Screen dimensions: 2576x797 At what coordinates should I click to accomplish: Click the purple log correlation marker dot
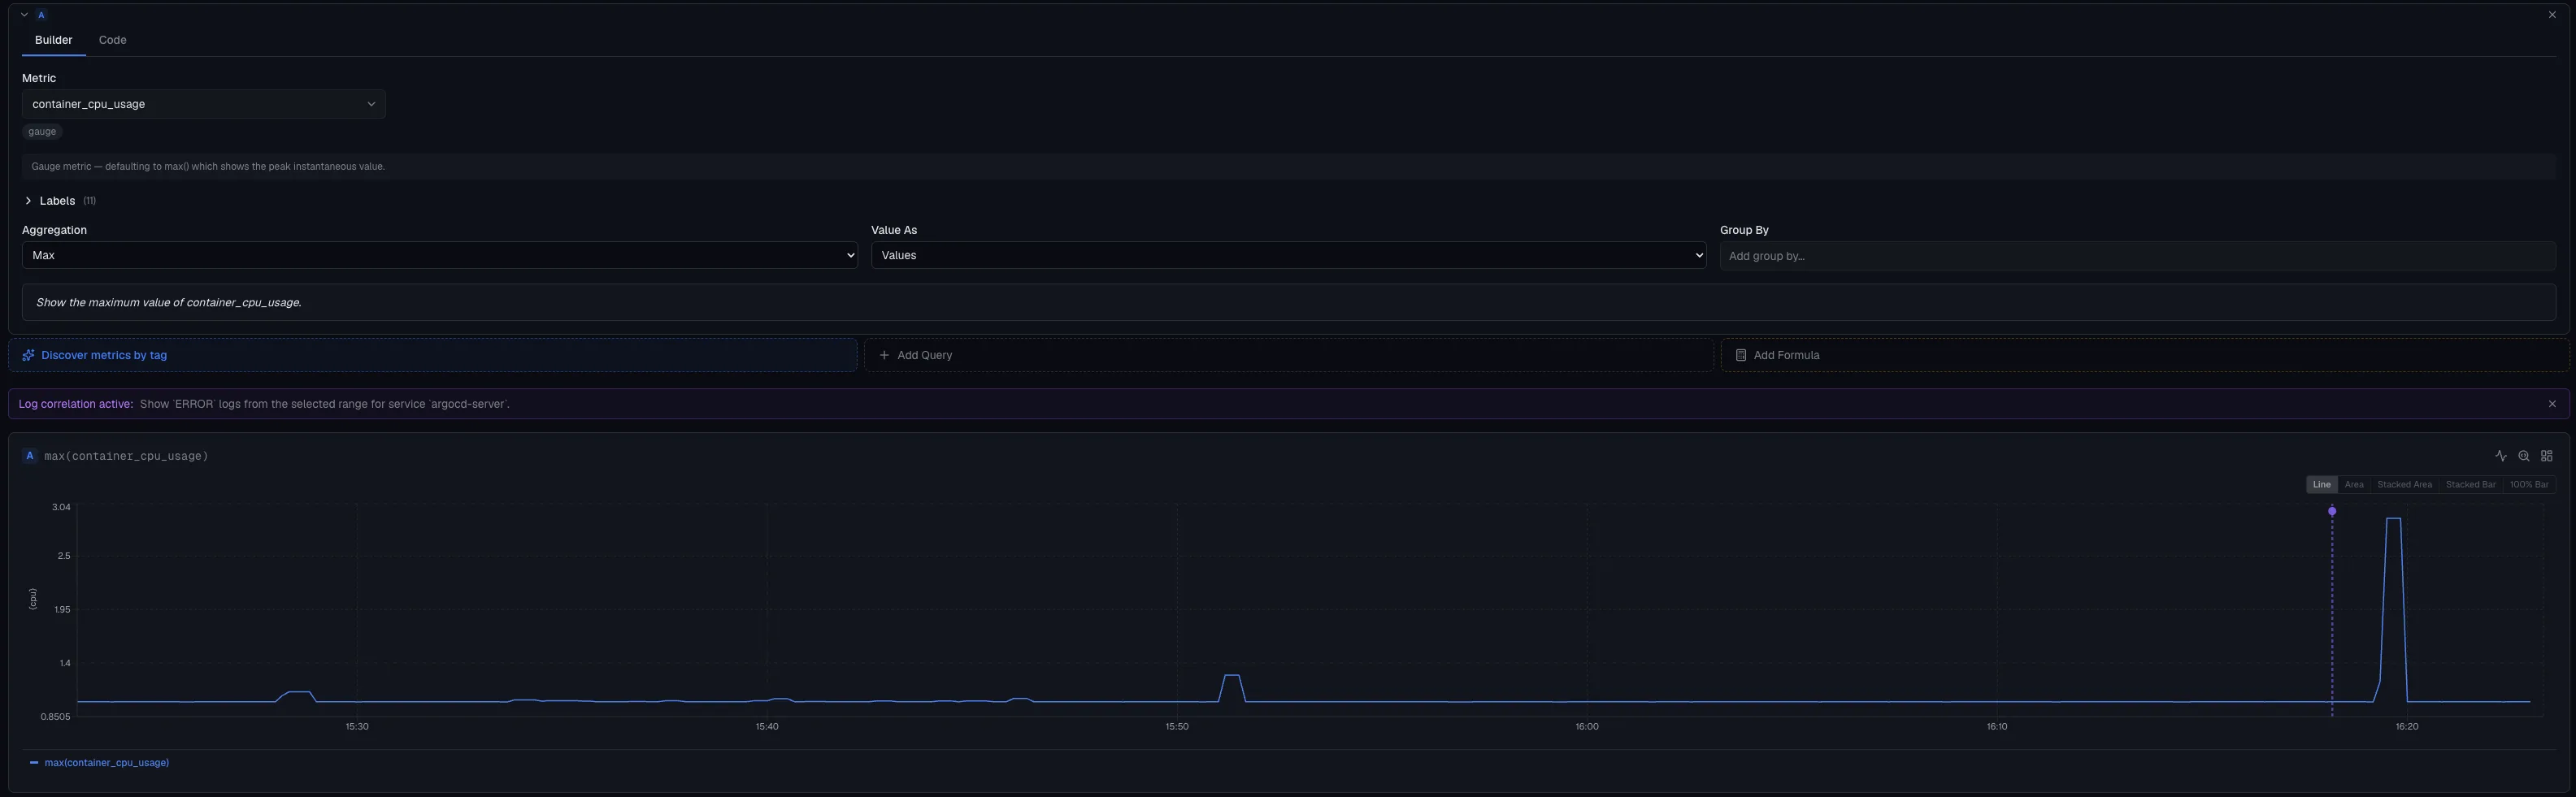point(2332,511)
